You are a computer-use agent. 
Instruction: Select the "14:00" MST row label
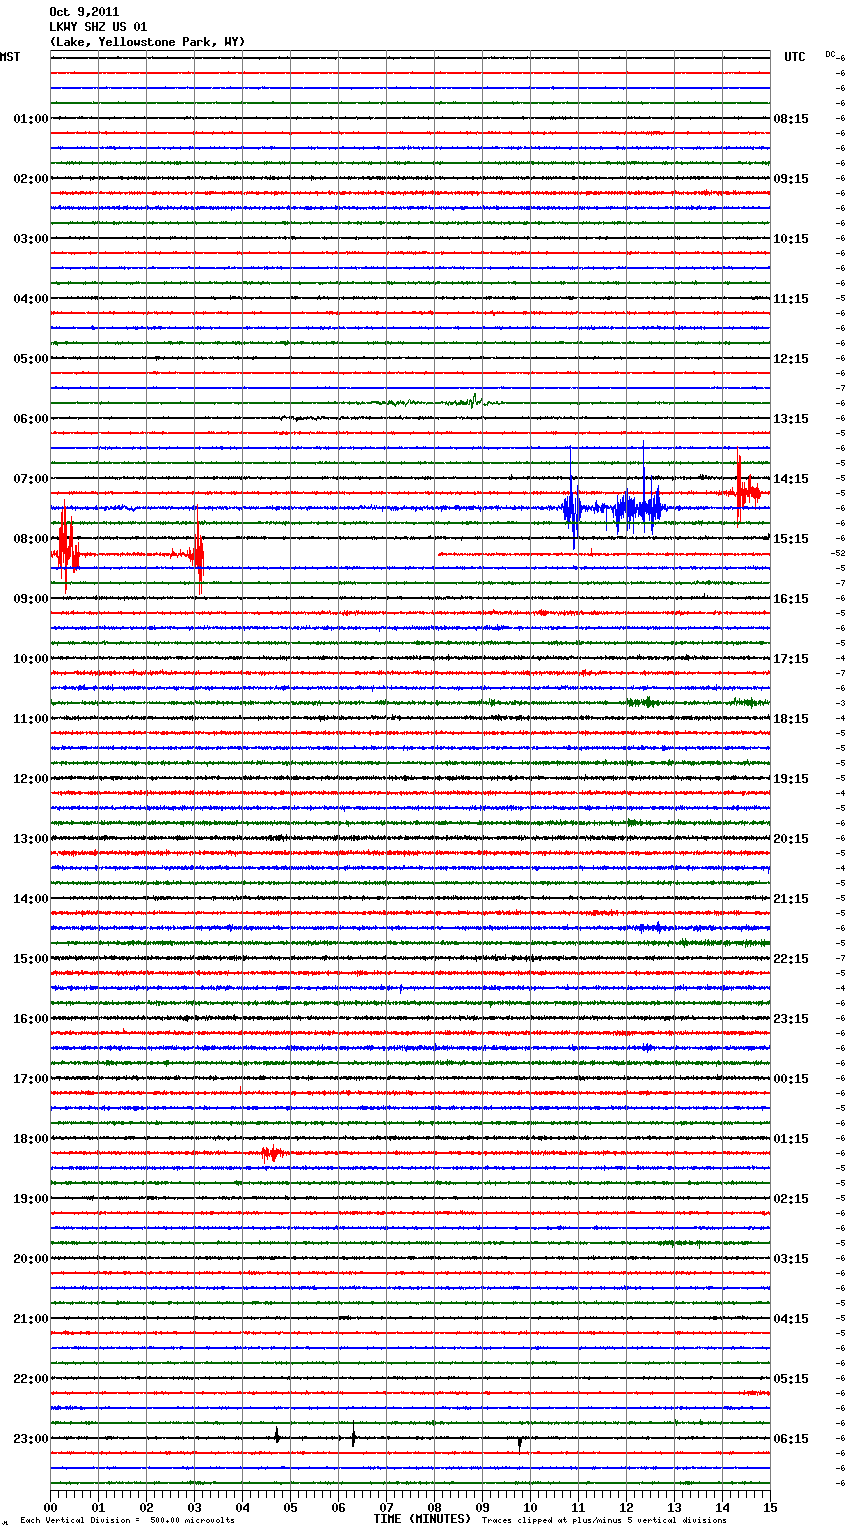[31, 899]
